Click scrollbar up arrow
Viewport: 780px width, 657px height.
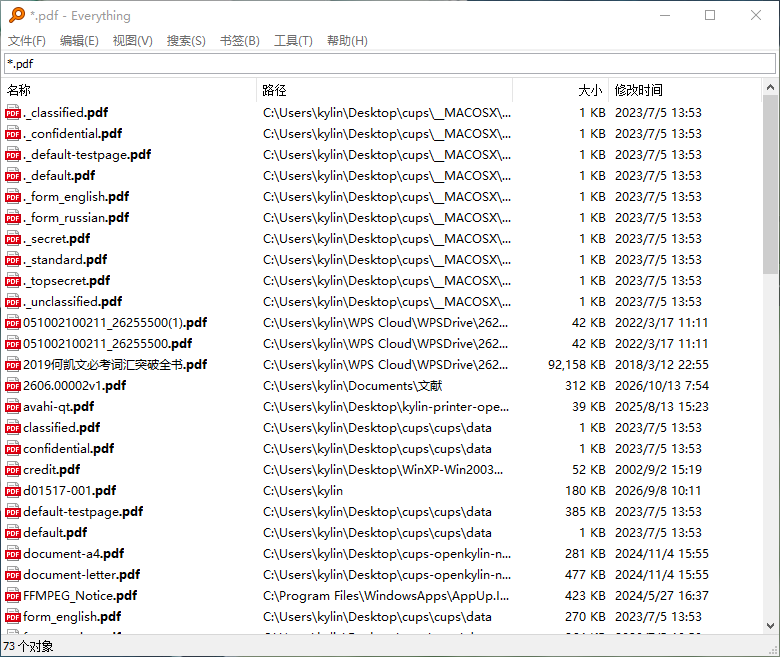coord(770,88)
